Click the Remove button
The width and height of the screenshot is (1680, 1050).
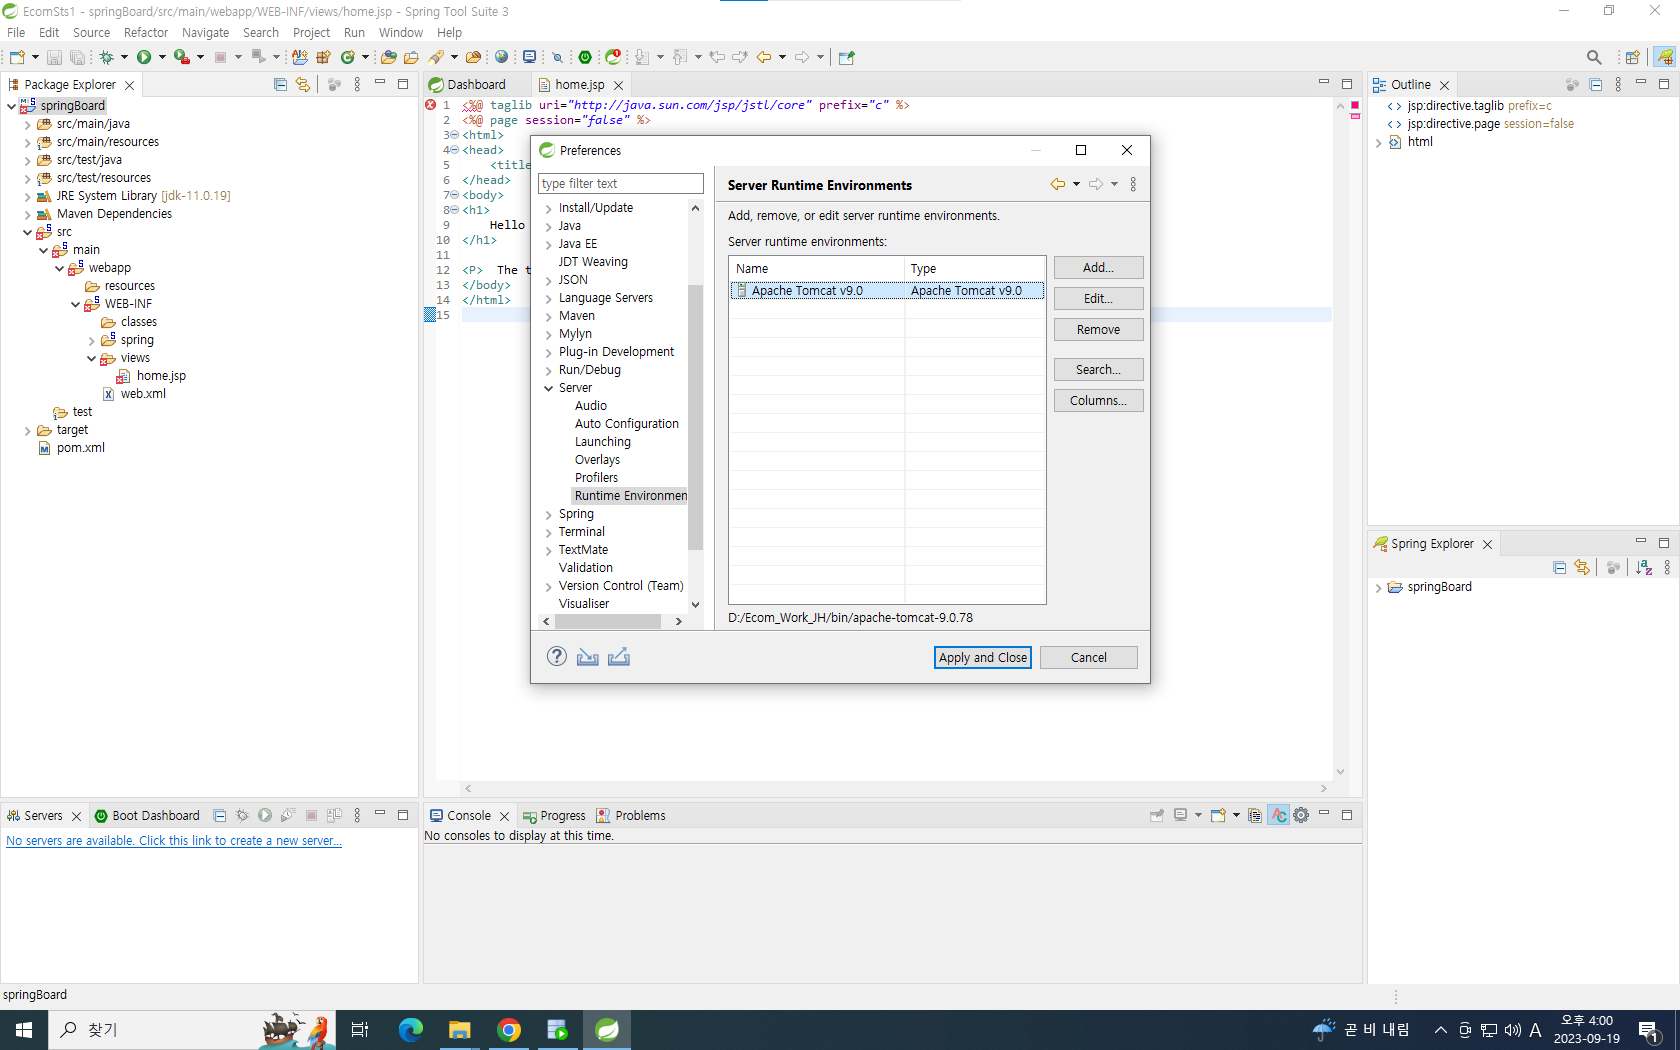[1098, 329]
